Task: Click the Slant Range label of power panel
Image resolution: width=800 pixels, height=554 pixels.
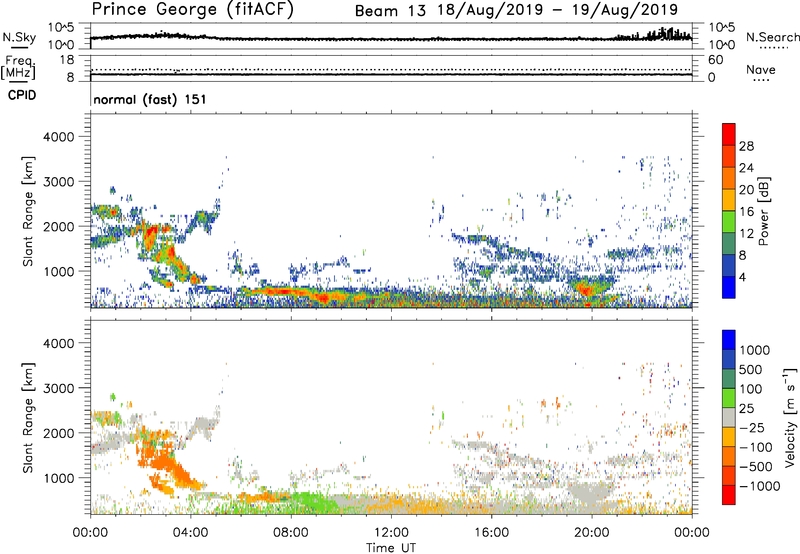Action: click(28, 211)
